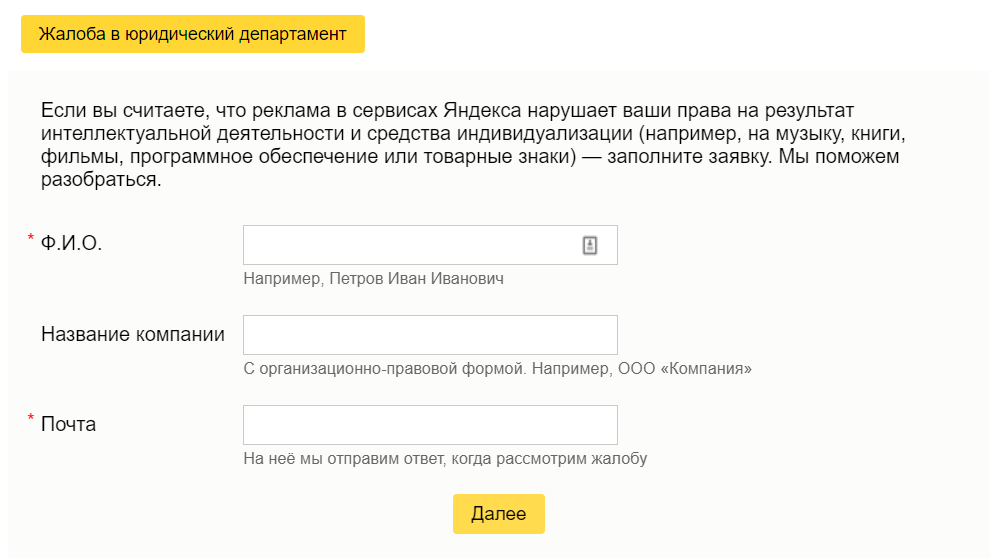Viewport: 999px width, 558px height.
Task: Open the Жалоба в юридический департамент button
Action: click(x=193, y=34)
